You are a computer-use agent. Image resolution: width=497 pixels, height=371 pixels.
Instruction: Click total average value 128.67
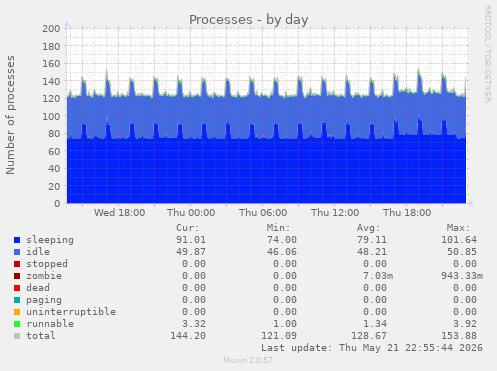click(369, 336)
